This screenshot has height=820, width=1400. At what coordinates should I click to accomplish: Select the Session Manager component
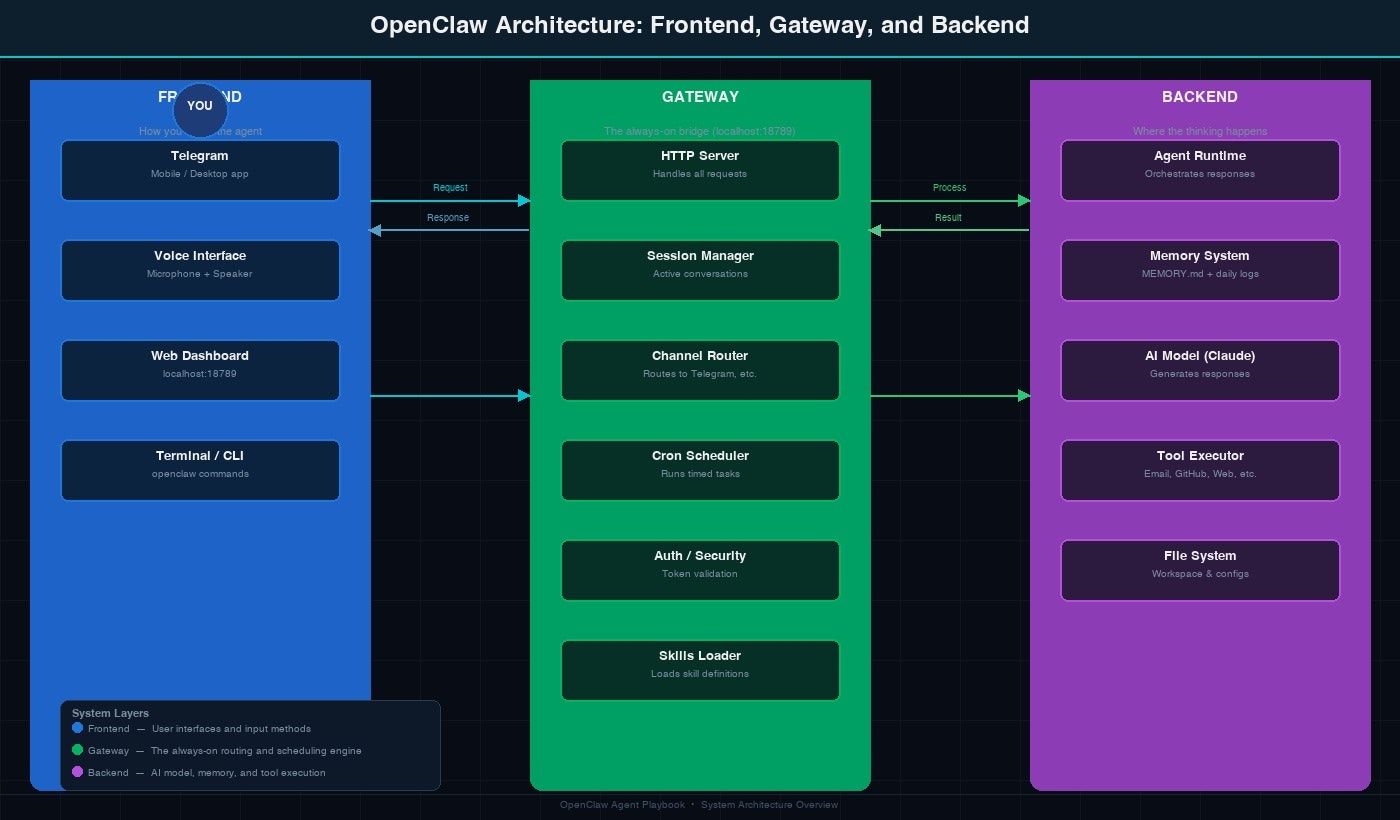(700, 270)
